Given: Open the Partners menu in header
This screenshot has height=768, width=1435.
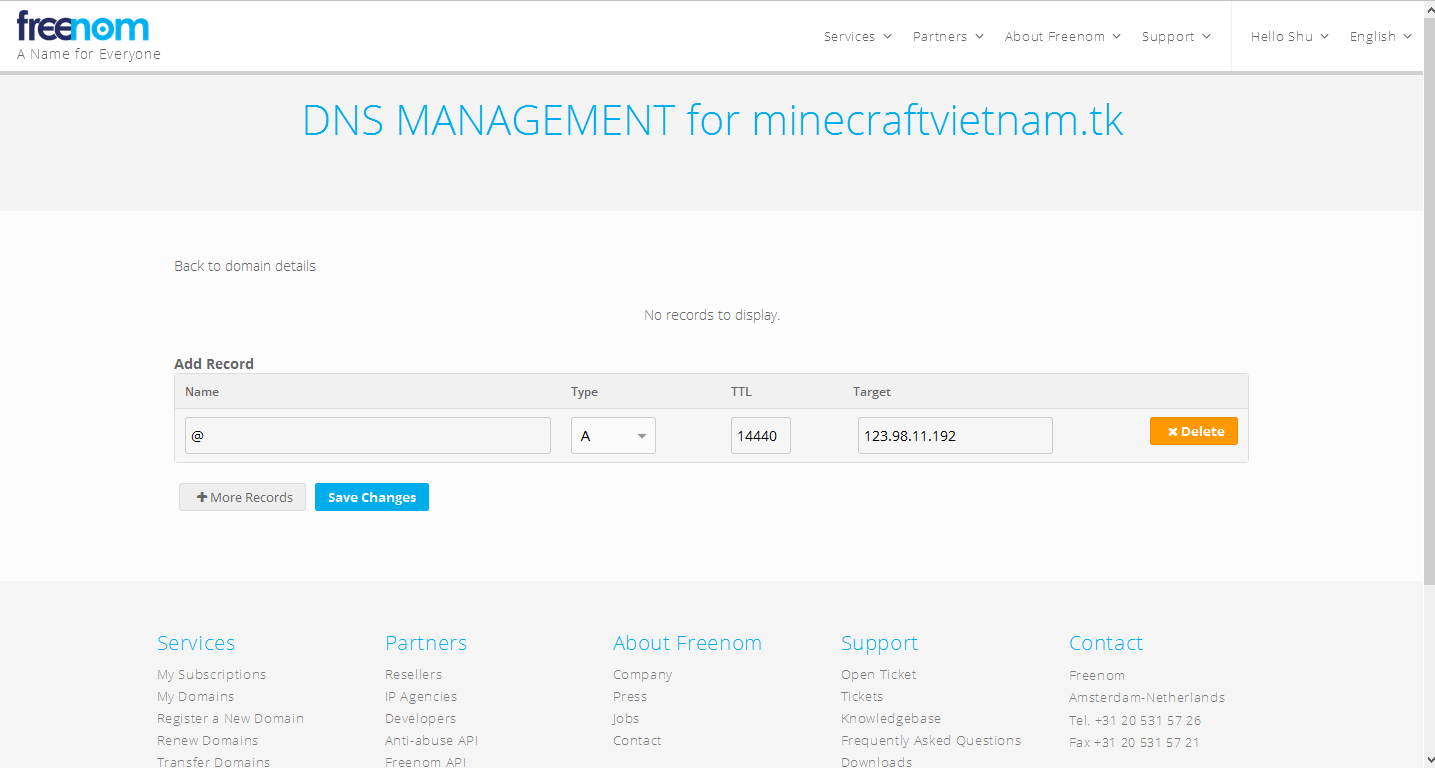Looking at the screenshot, I should [x=948, y=37].
